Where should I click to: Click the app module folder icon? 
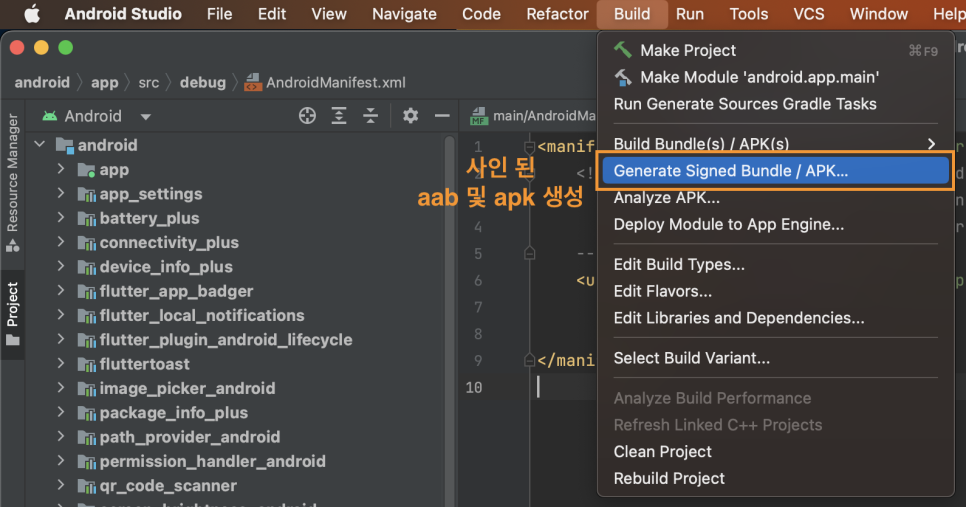pyautogui.click(x=86, y=169)
